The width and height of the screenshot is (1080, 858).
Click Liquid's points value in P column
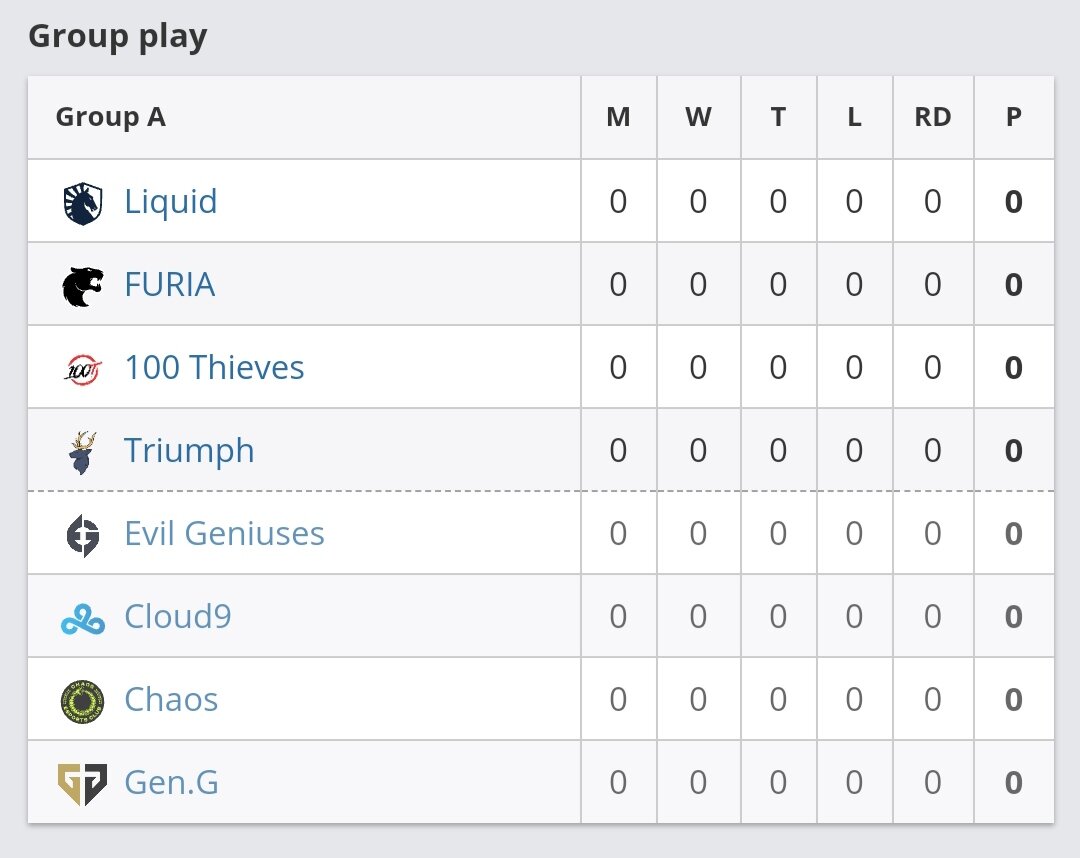pos(1013,203)
